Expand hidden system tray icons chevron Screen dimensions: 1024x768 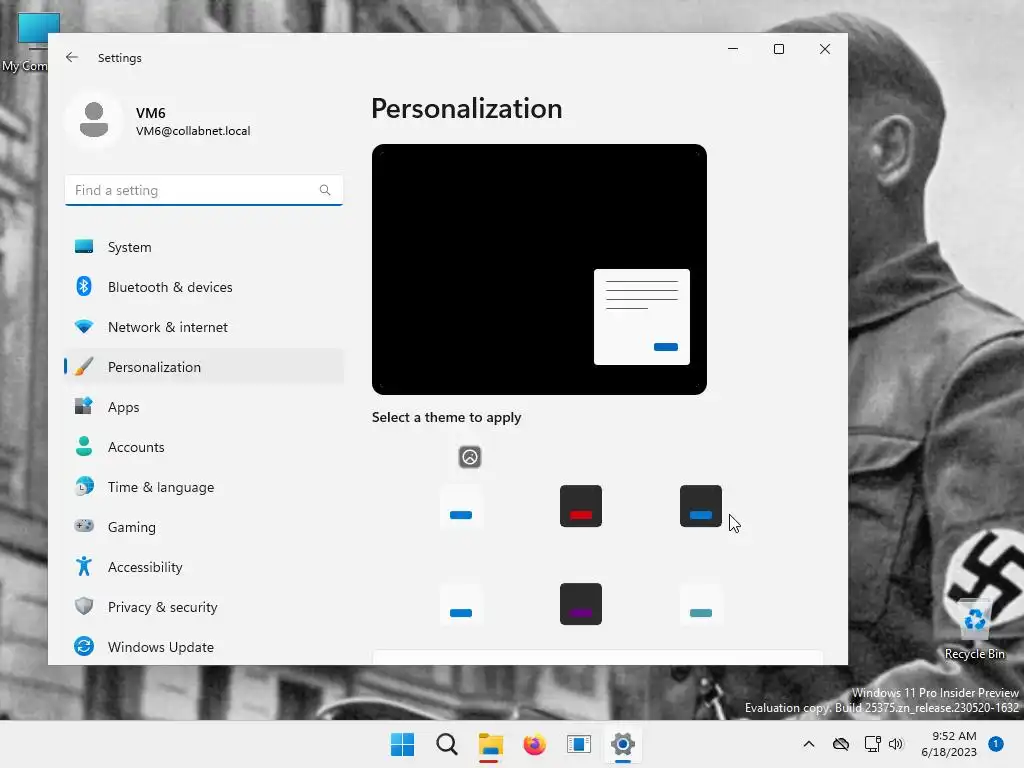[x=808, y=744]
